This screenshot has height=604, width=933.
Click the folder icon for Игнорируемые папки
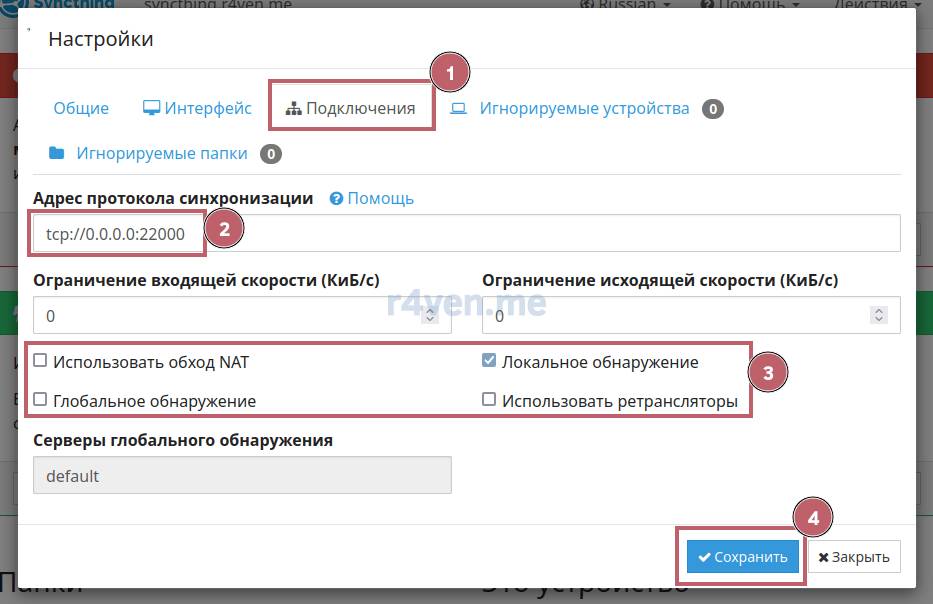(56, 153)
